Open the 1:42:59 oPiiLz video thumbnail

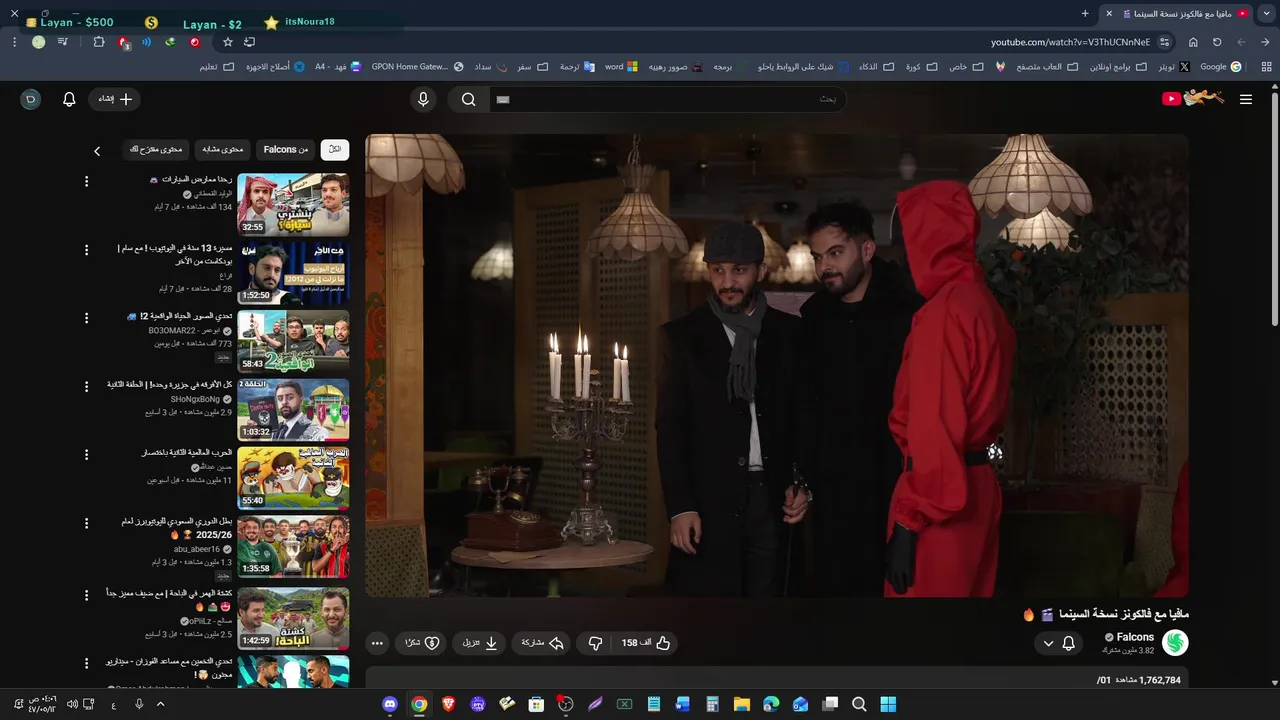tap(293, 618)
